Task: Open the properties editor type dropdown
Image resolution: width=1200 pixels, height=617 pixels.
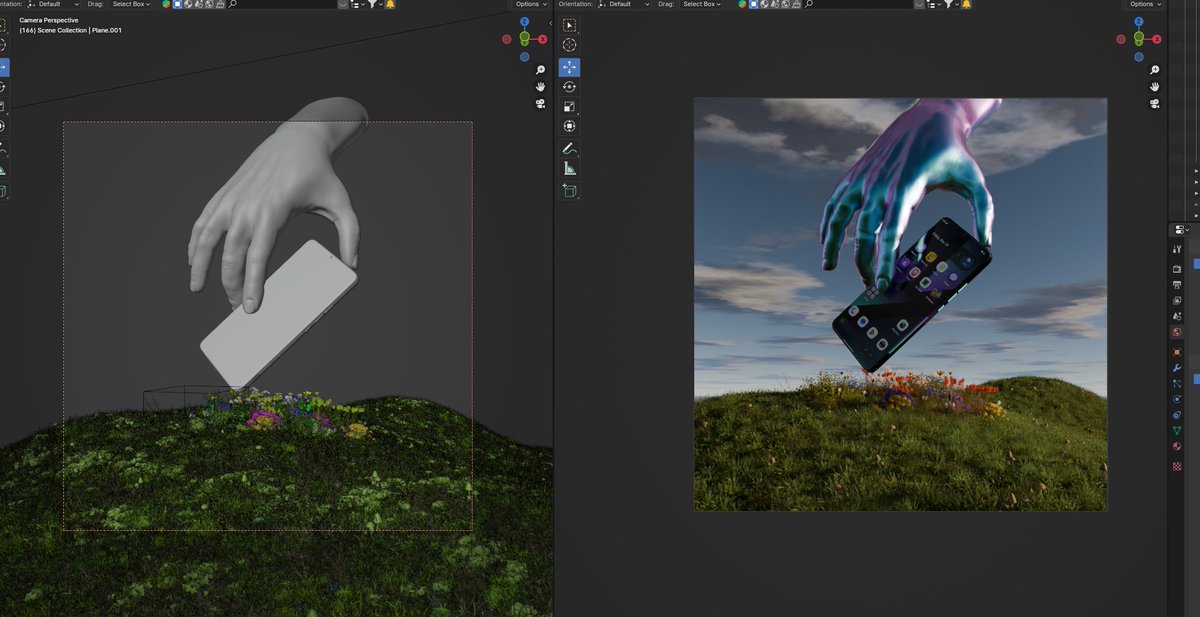Action: [1181, 229]
